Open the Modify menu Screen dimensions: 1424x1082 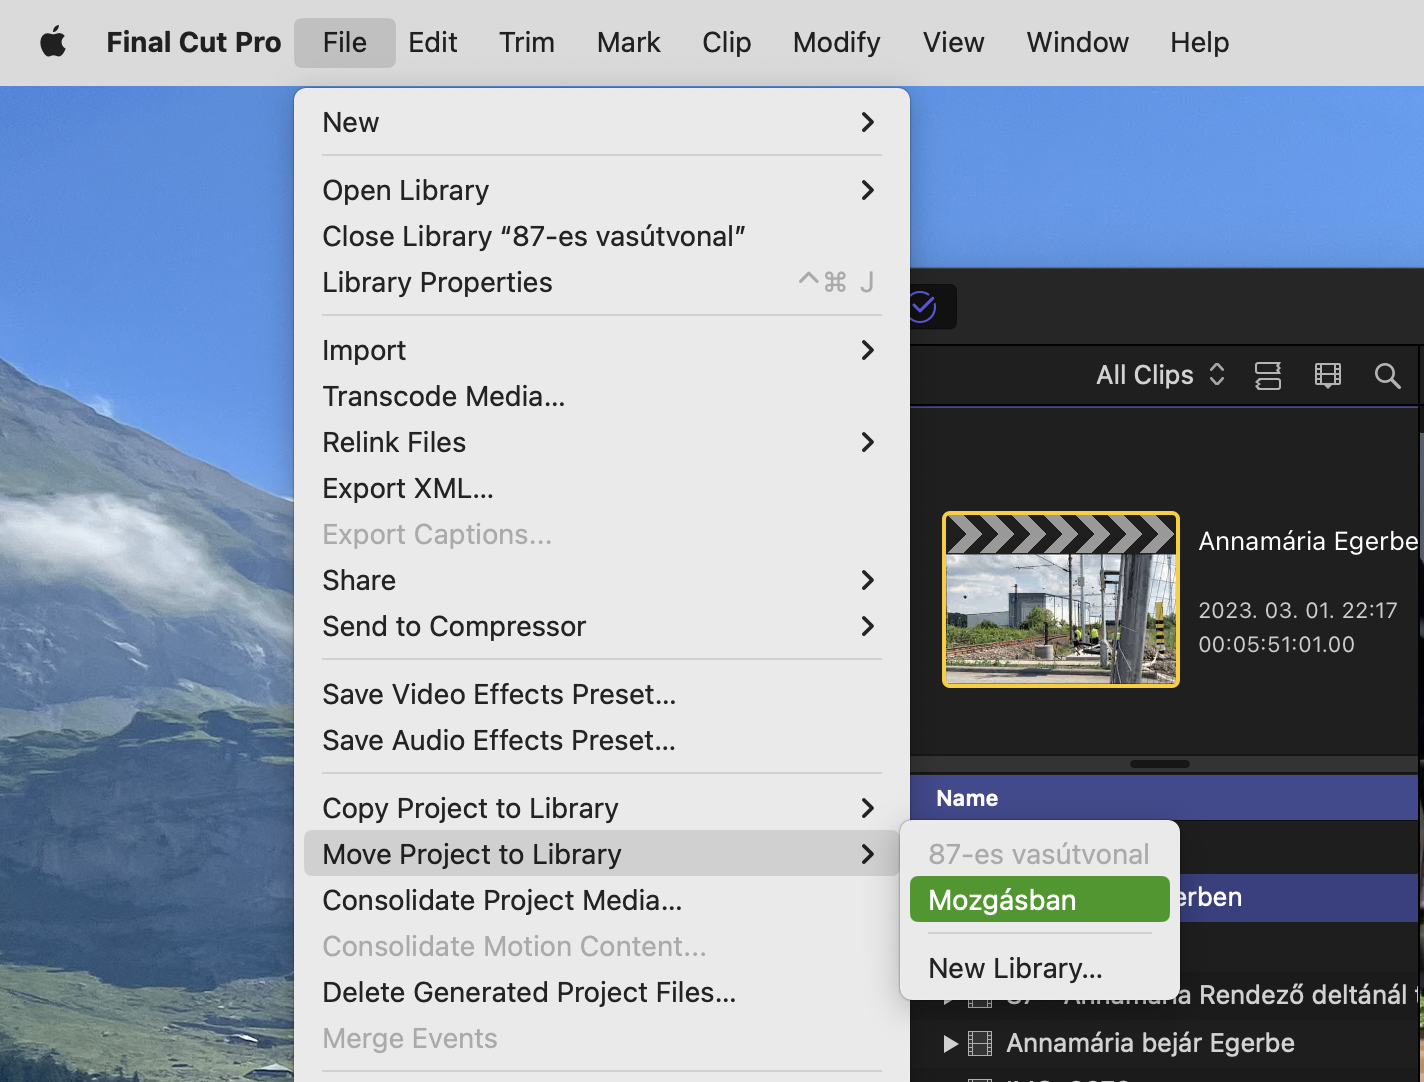point(837,42)
